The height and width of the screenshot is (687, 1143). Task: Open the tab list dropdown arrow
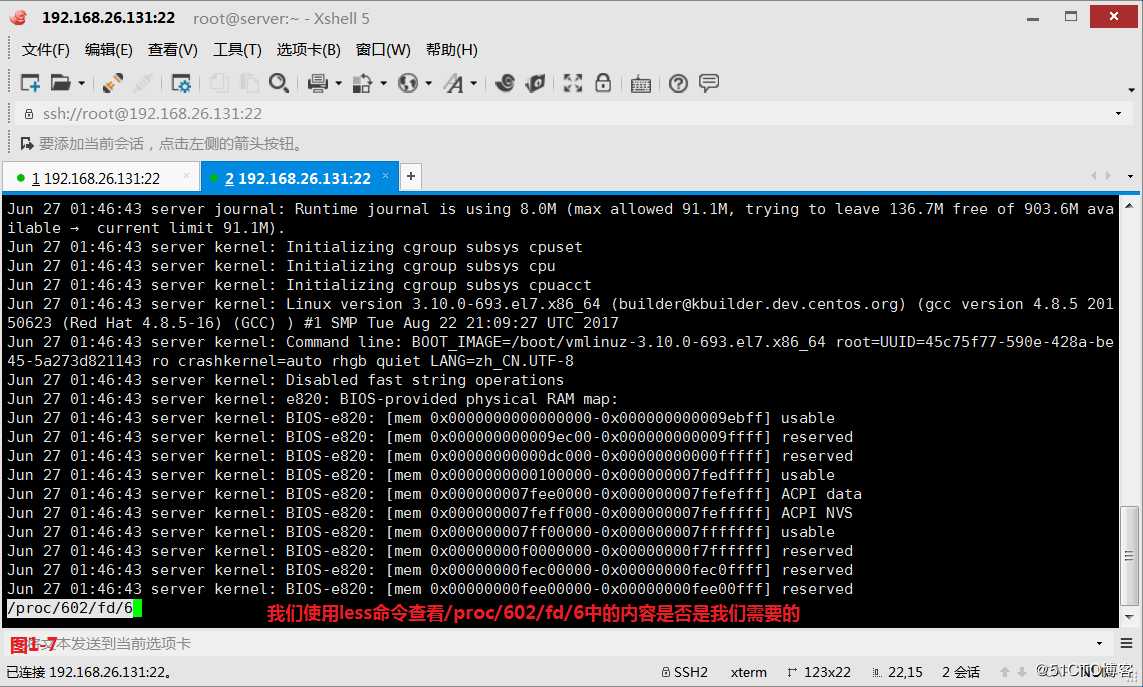pyautogui.click(x=1130, y=176)
